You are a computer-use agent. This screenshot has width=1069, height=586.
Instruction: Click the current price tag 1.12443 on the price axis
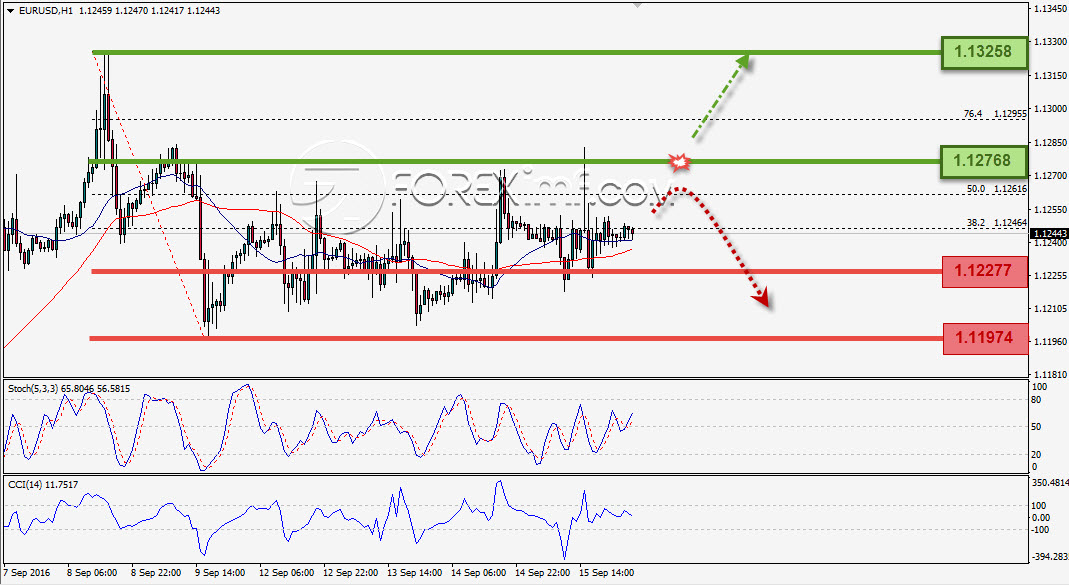pos(1050,234)
